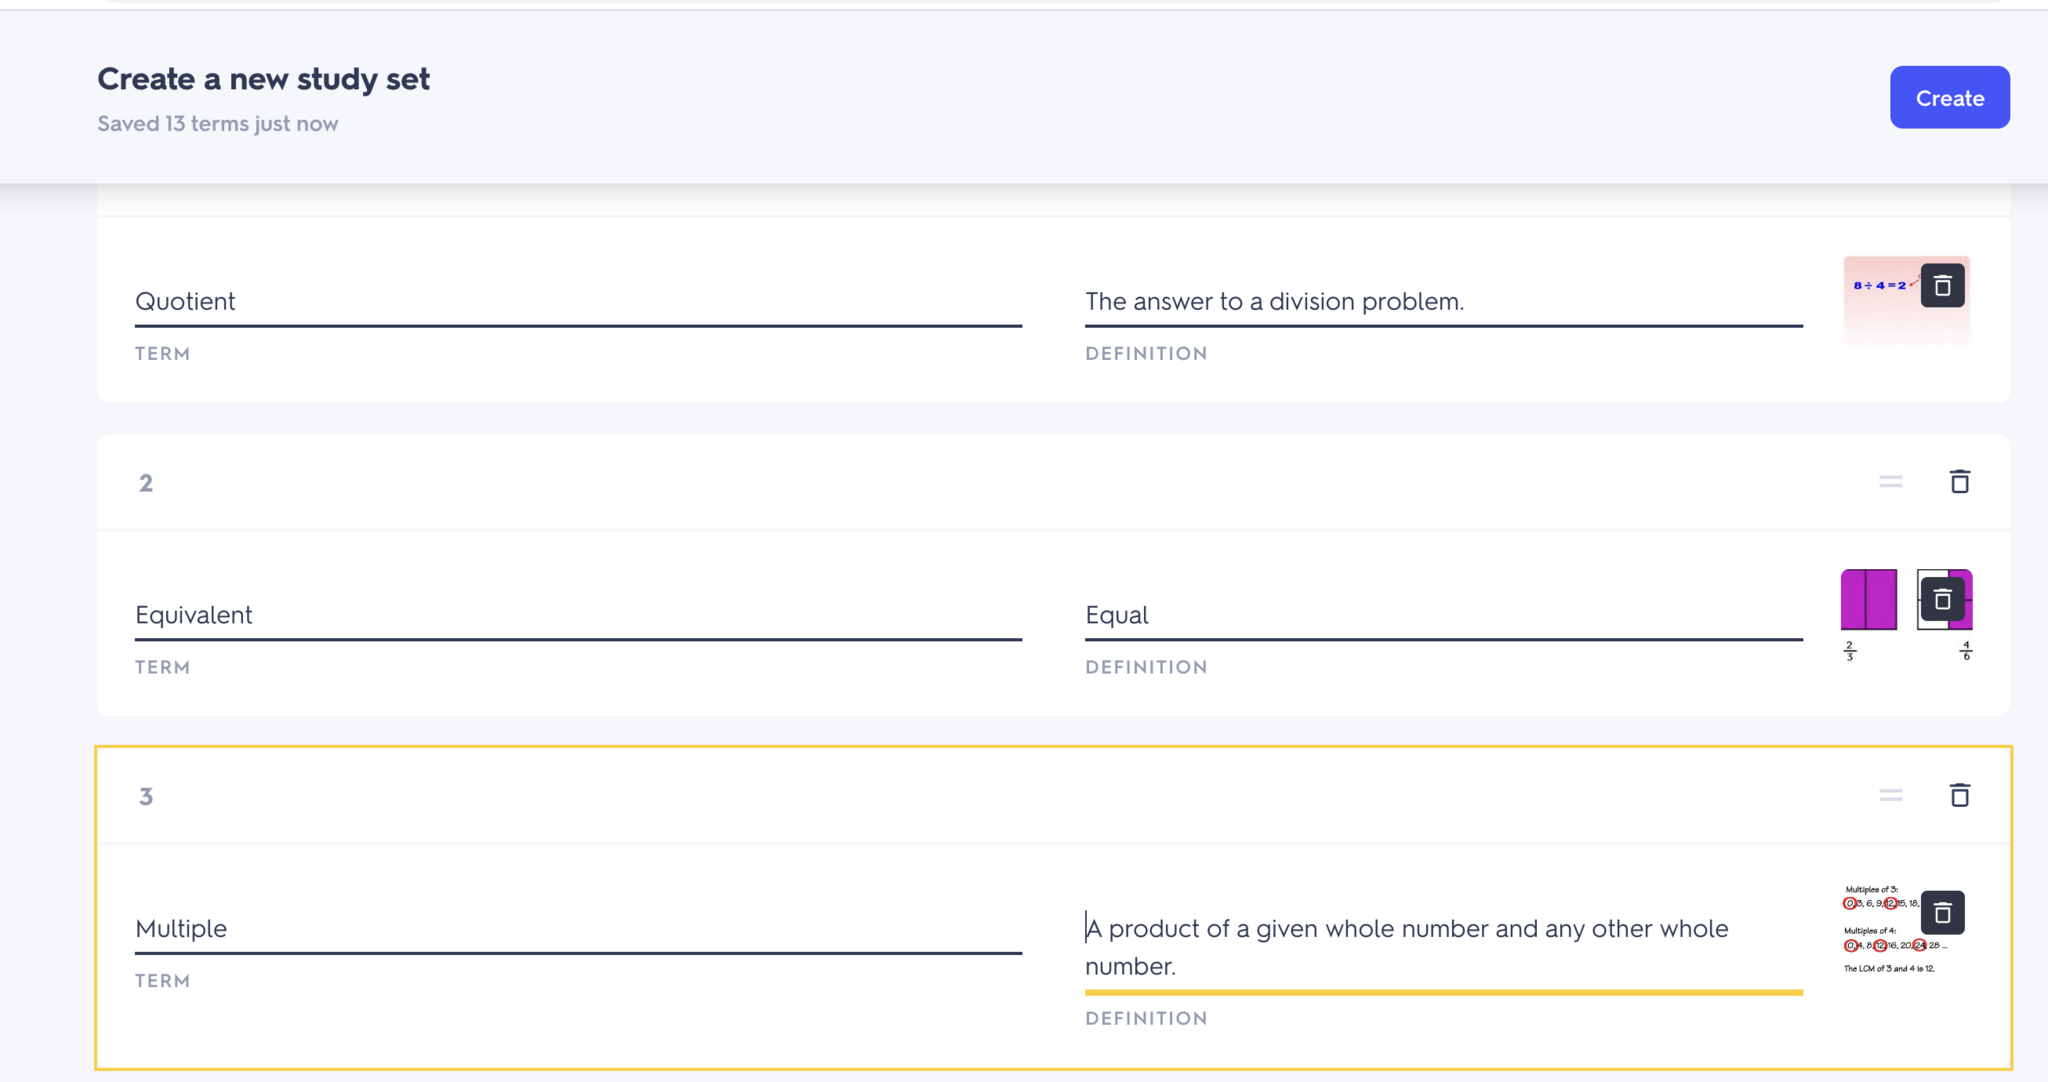Click the card number 2 label
This screenshot has height=1082, width=2048.
(x=146, y=483)
